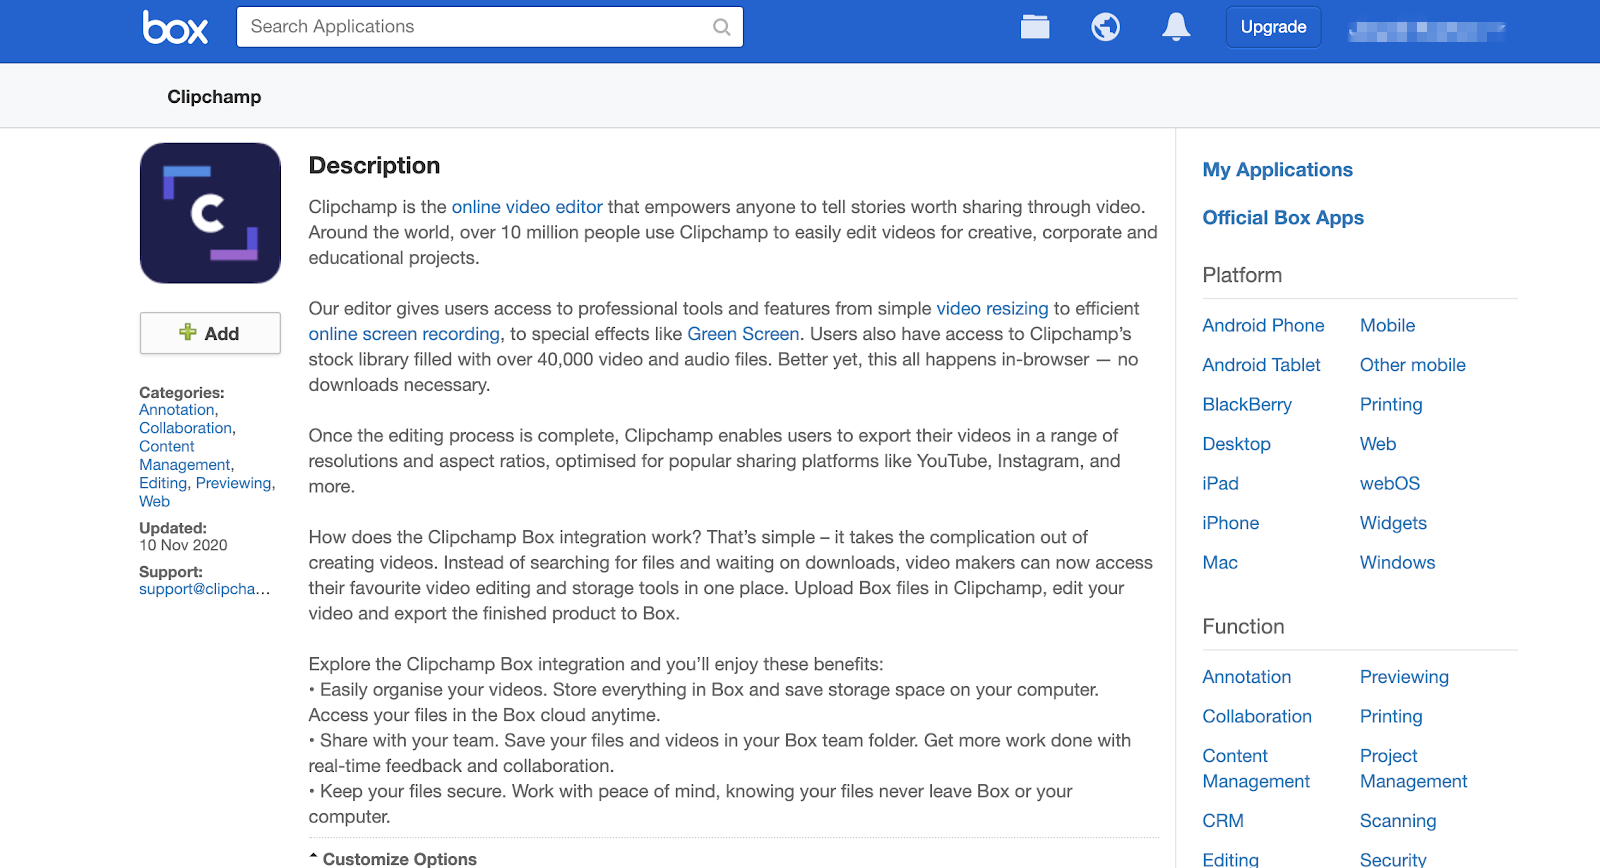Filter by Mobile platform
This screenshot has width=1600, height=868.
[1387, 325]
